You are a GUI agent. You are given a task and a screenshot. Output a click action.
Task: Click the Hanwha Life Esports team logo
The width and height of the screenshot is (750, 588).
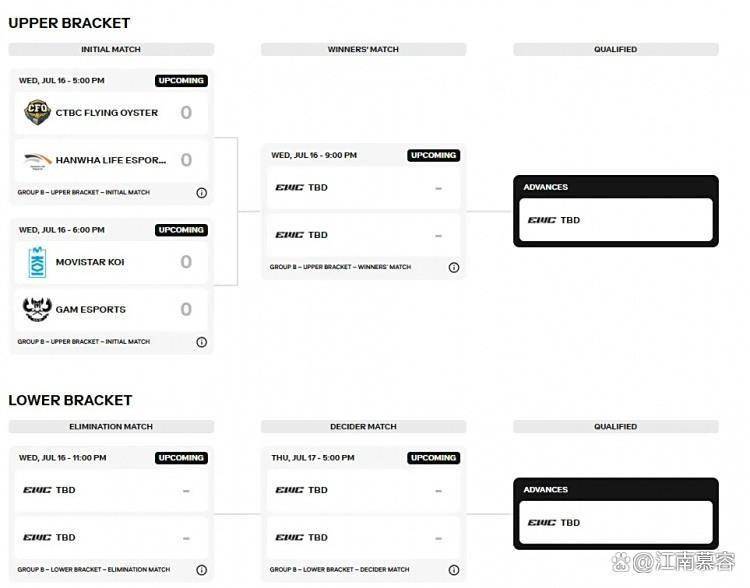pos(37,160)
